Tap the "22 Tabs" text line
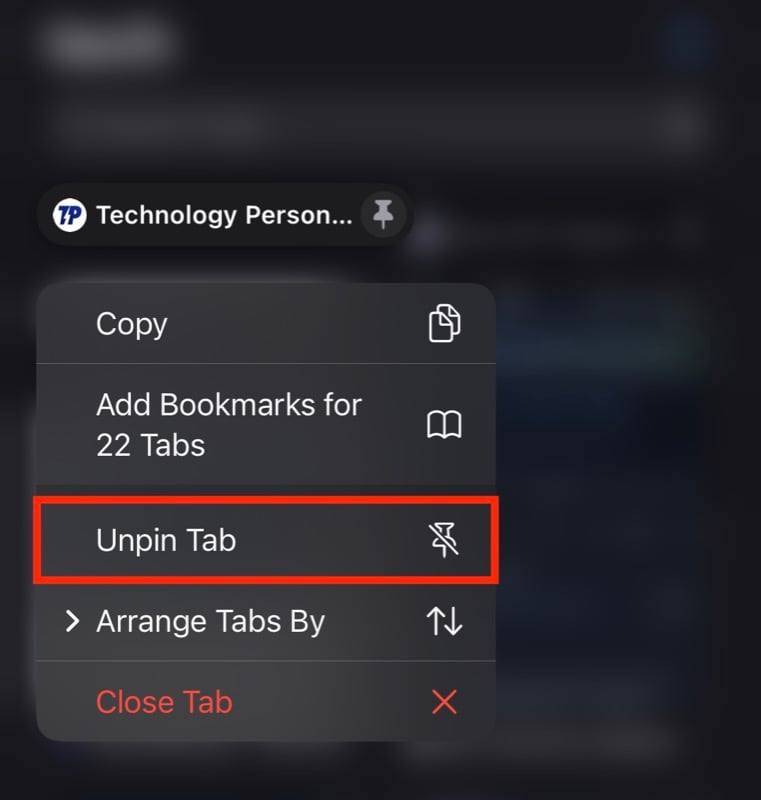 [150, 445]
